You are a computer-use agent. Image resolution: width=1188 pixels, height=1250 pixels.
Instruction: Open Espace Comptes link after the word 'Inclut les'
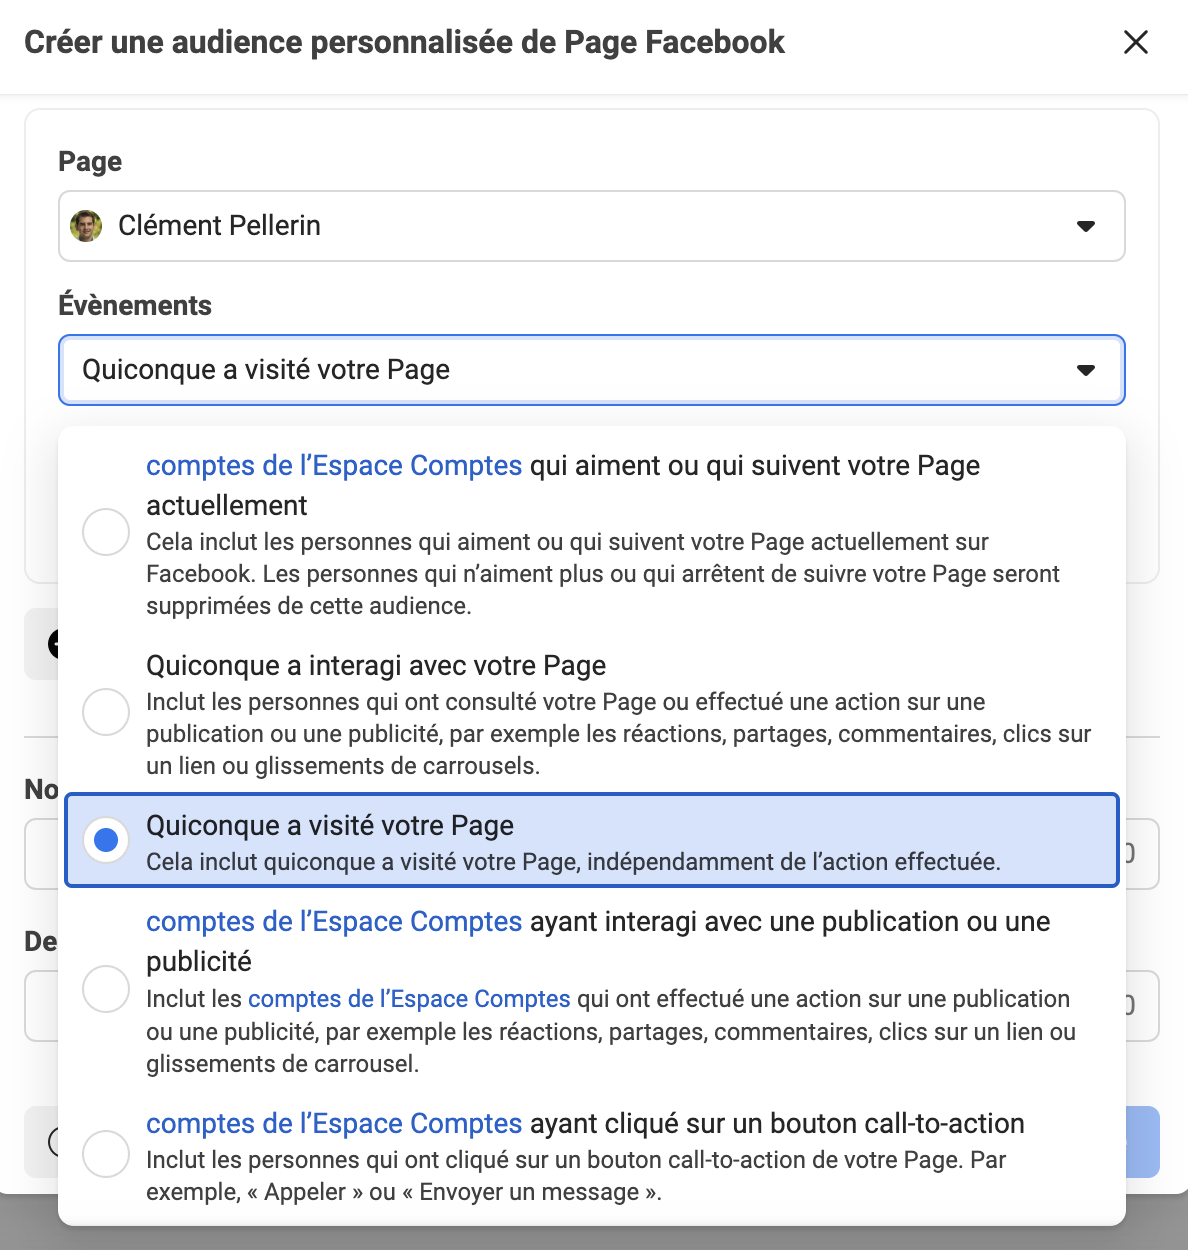(x=409, y=999)
